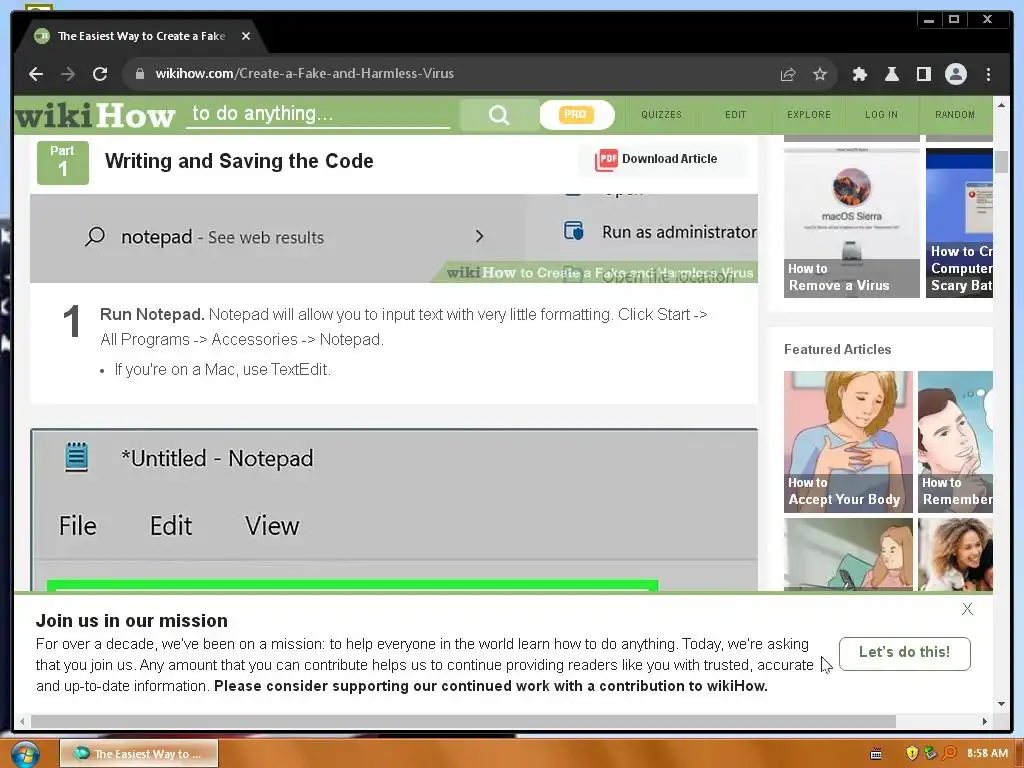
Task: Click the page scroll down arrow
Action: (1001, 704)
